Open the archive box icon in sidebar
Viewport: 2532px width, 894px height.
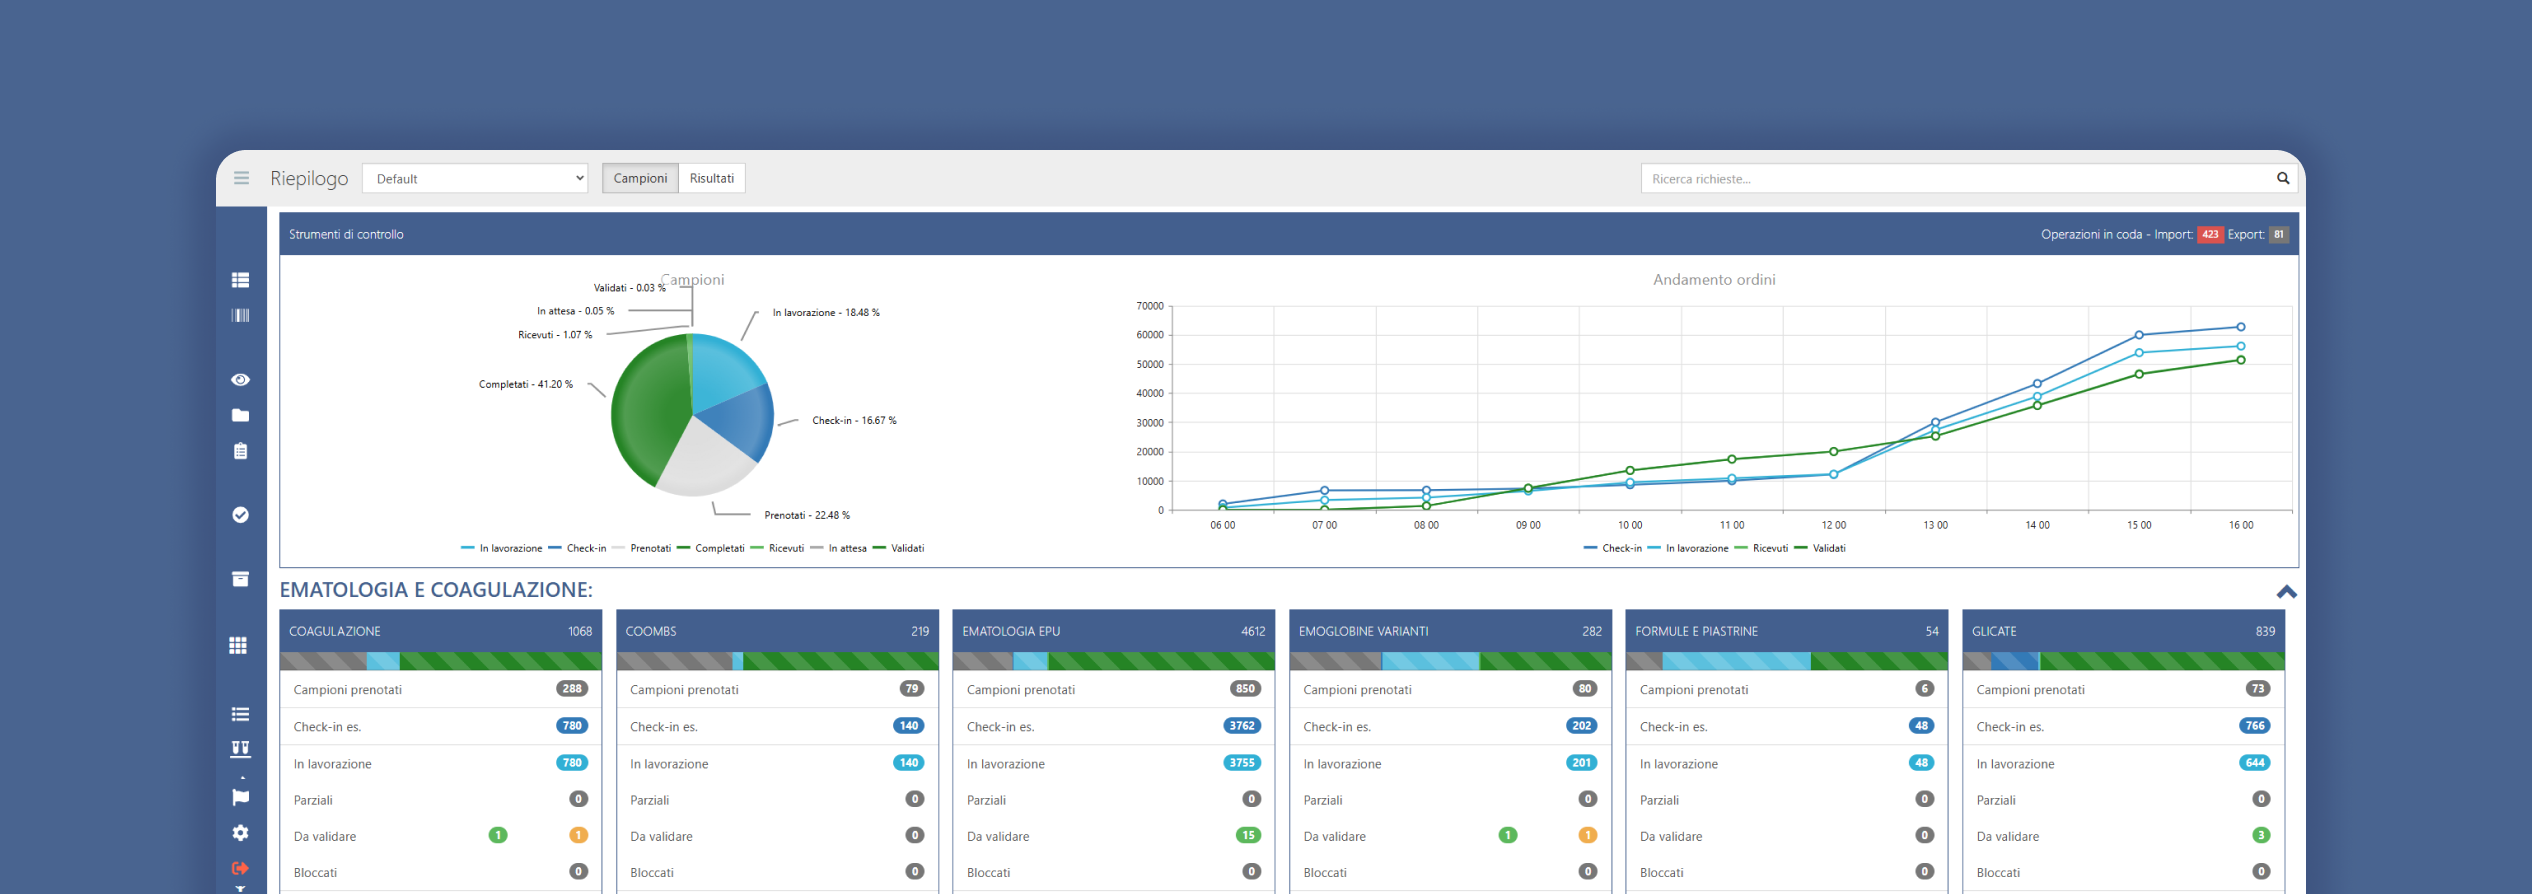[240, 579]
